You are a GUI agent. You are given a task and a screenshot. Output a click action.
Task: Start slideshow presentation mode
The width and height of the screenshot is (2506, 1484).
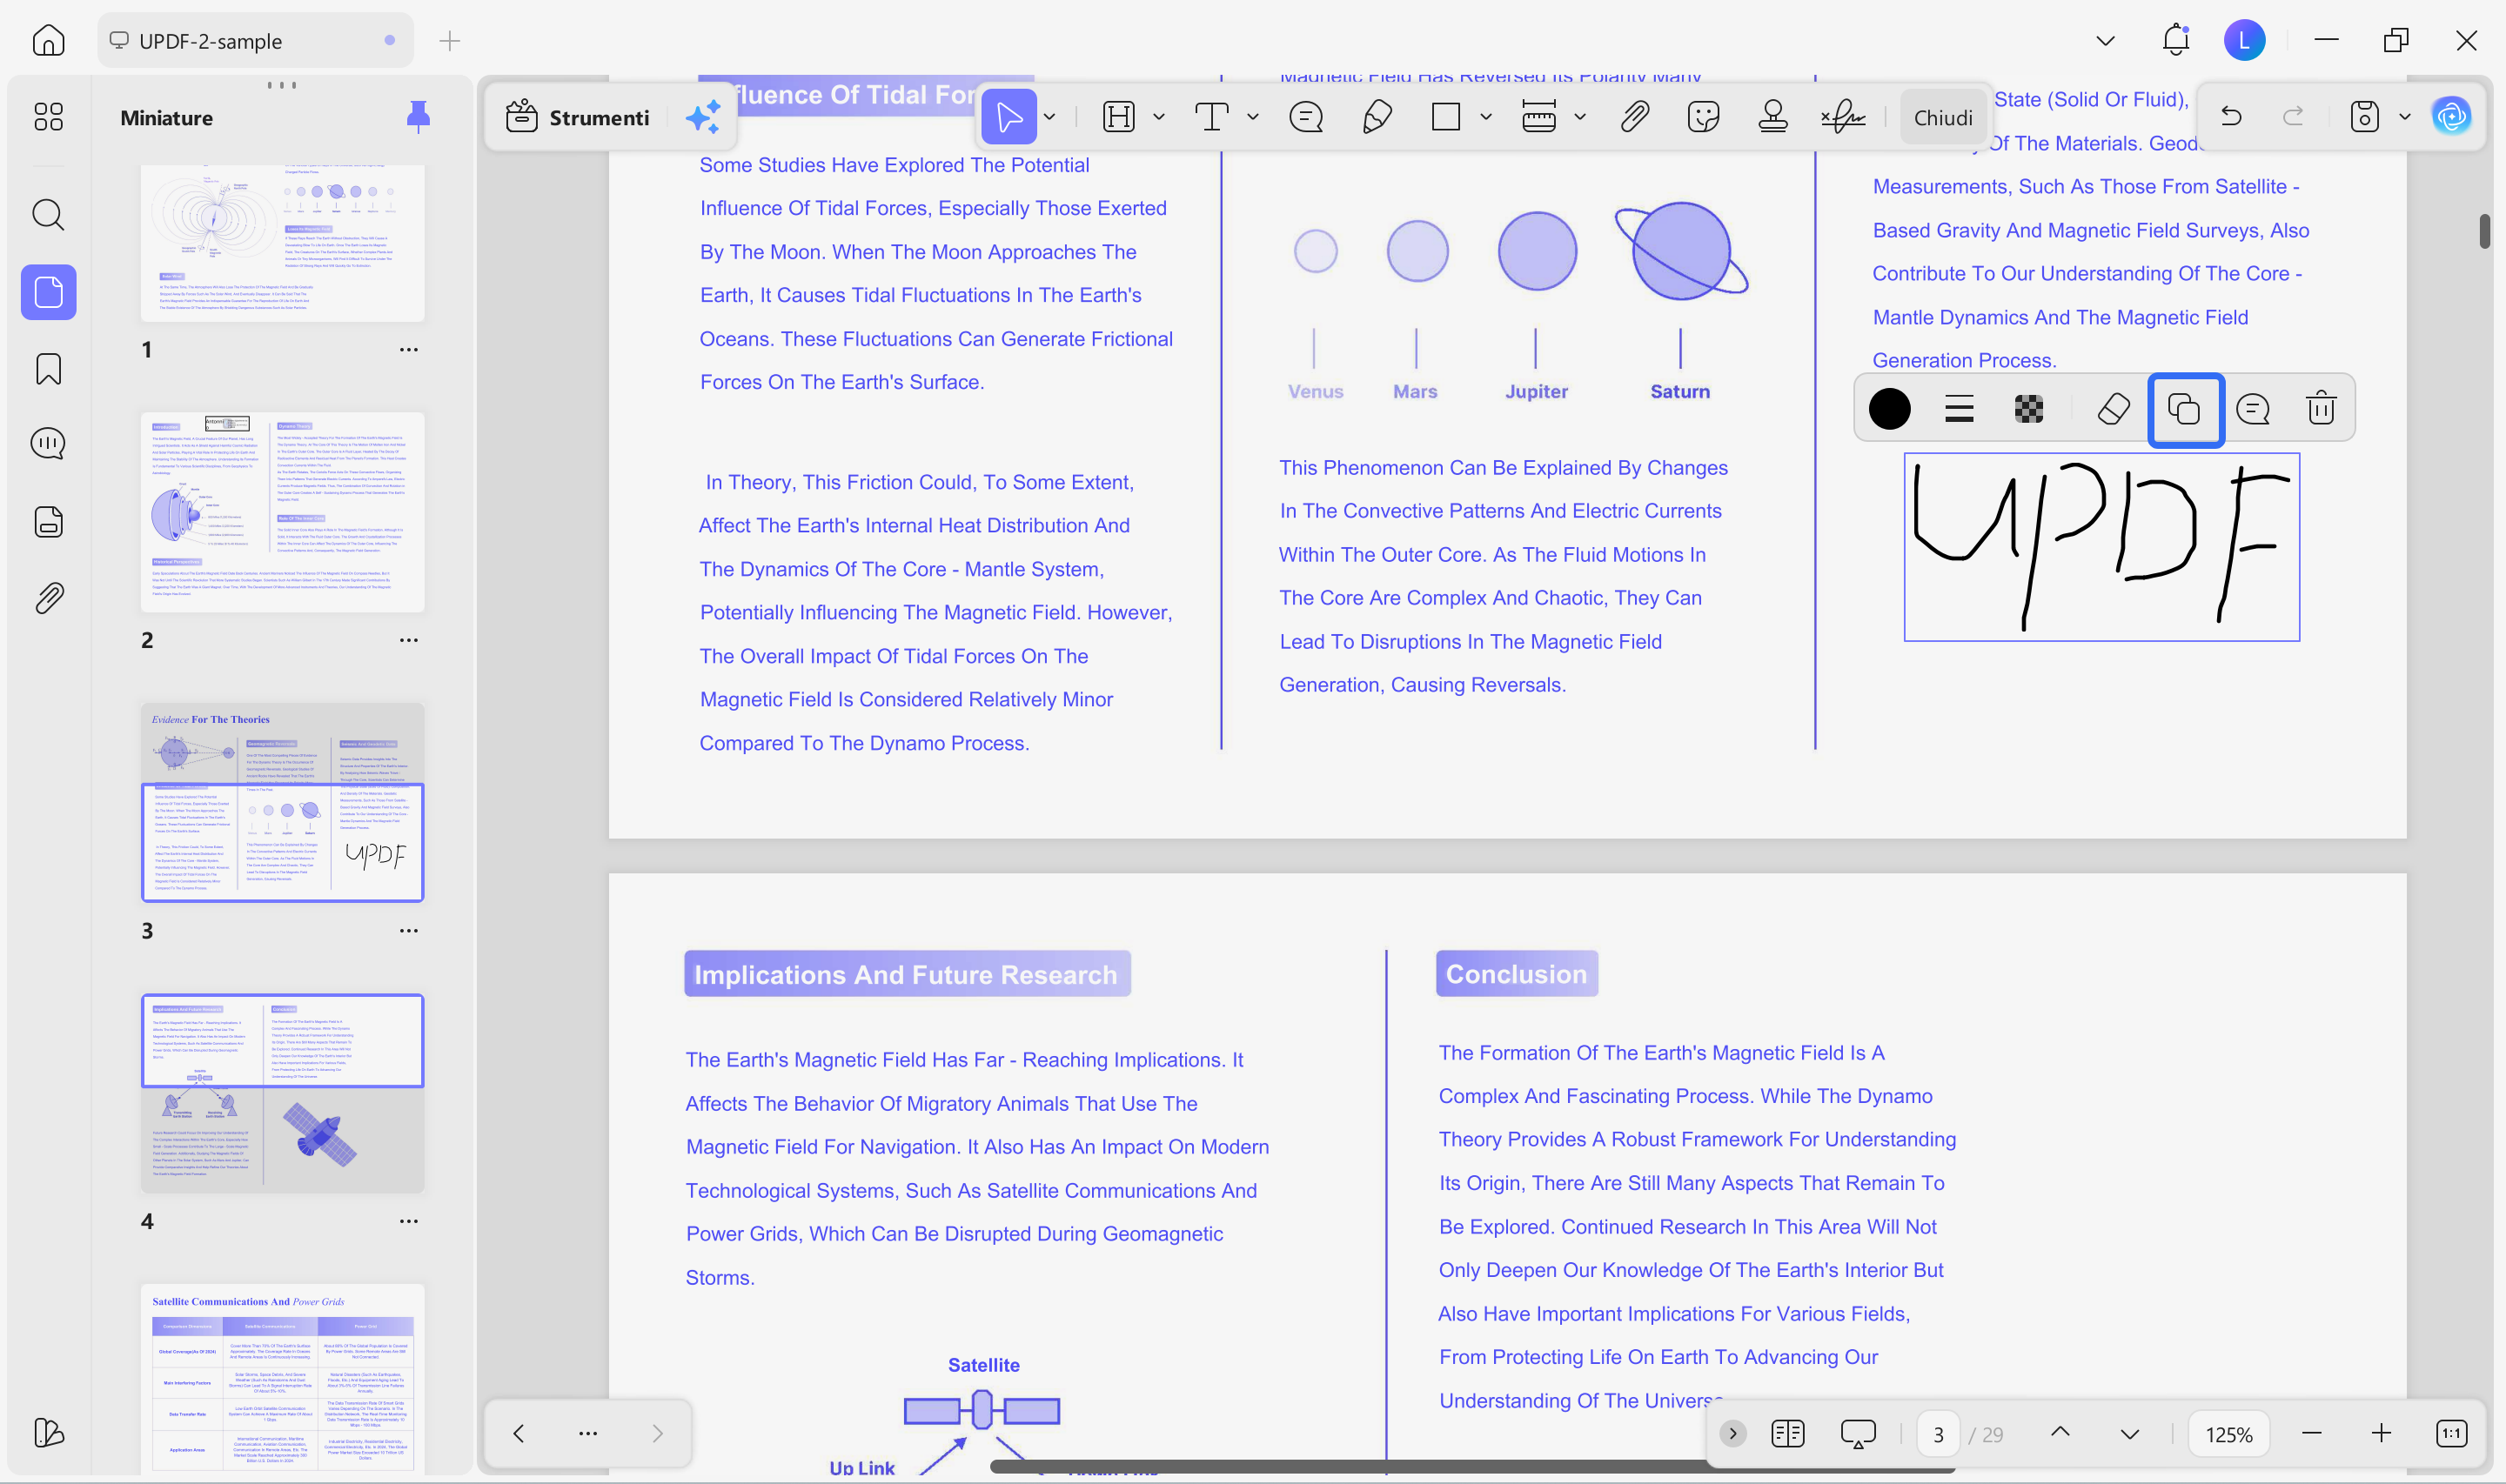click(1858, 1434)
